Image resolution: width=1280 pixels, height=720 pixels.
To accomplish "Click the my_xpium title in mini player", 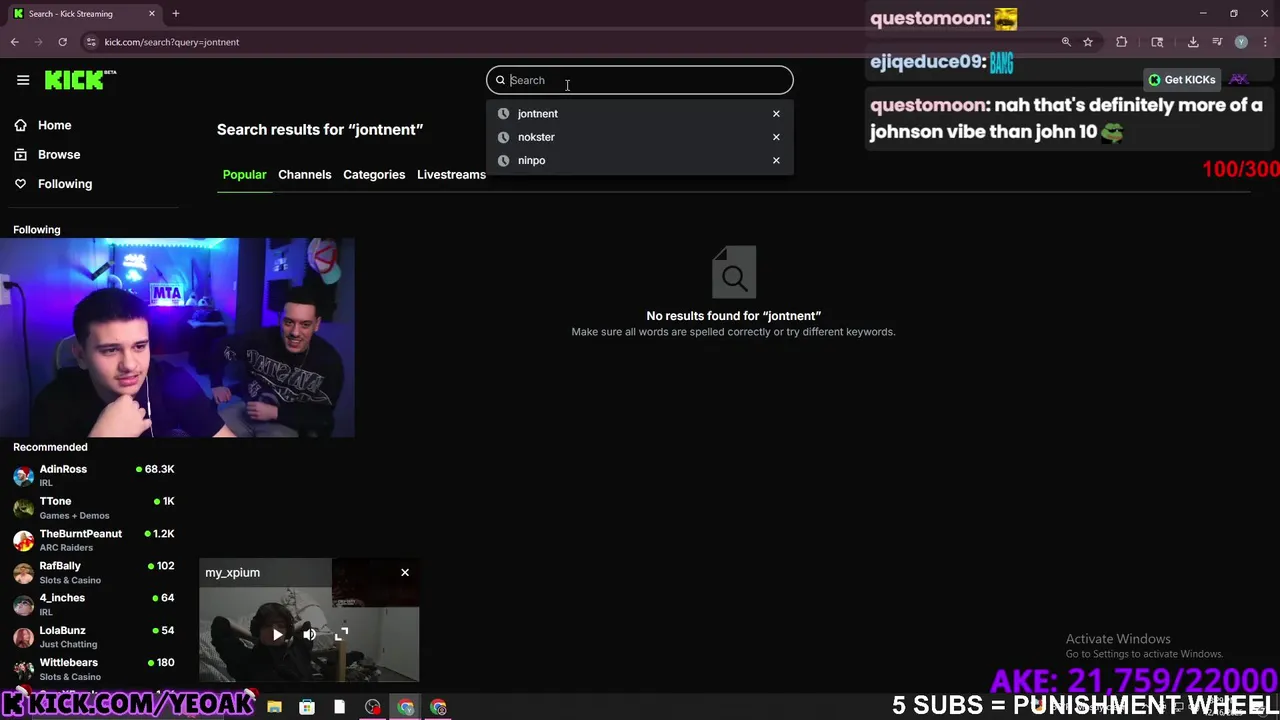I will (232, 573).
